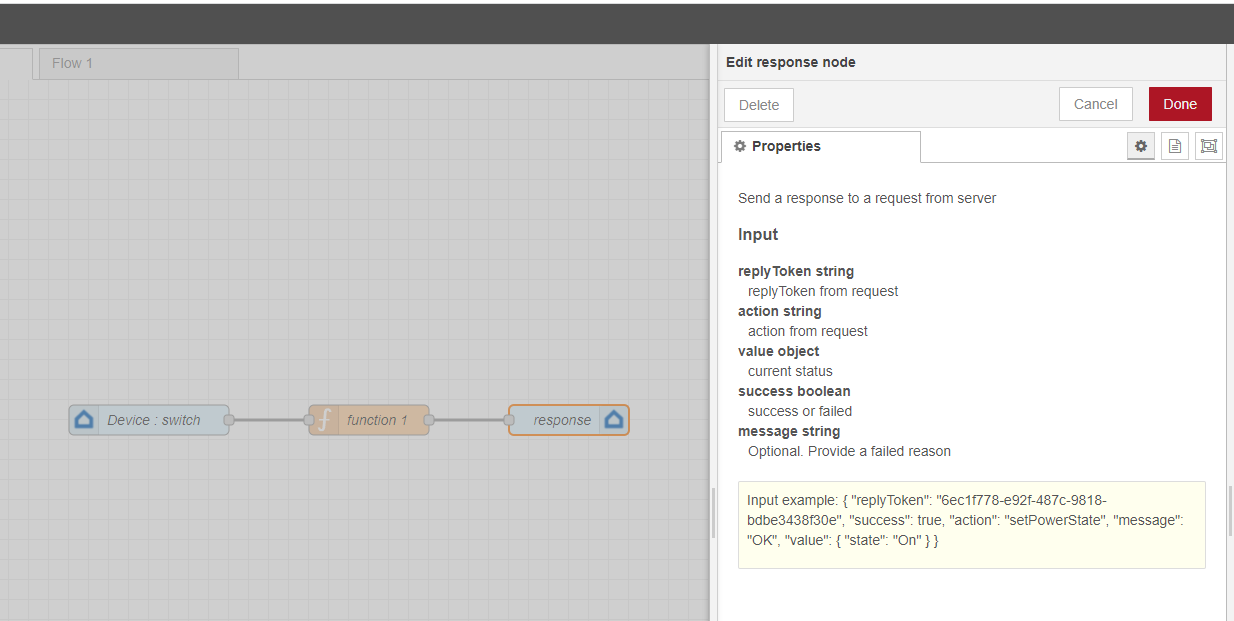Select wire between function 1 and response
The height and width of the screenshot is (621, 1234).
[469, 420]
